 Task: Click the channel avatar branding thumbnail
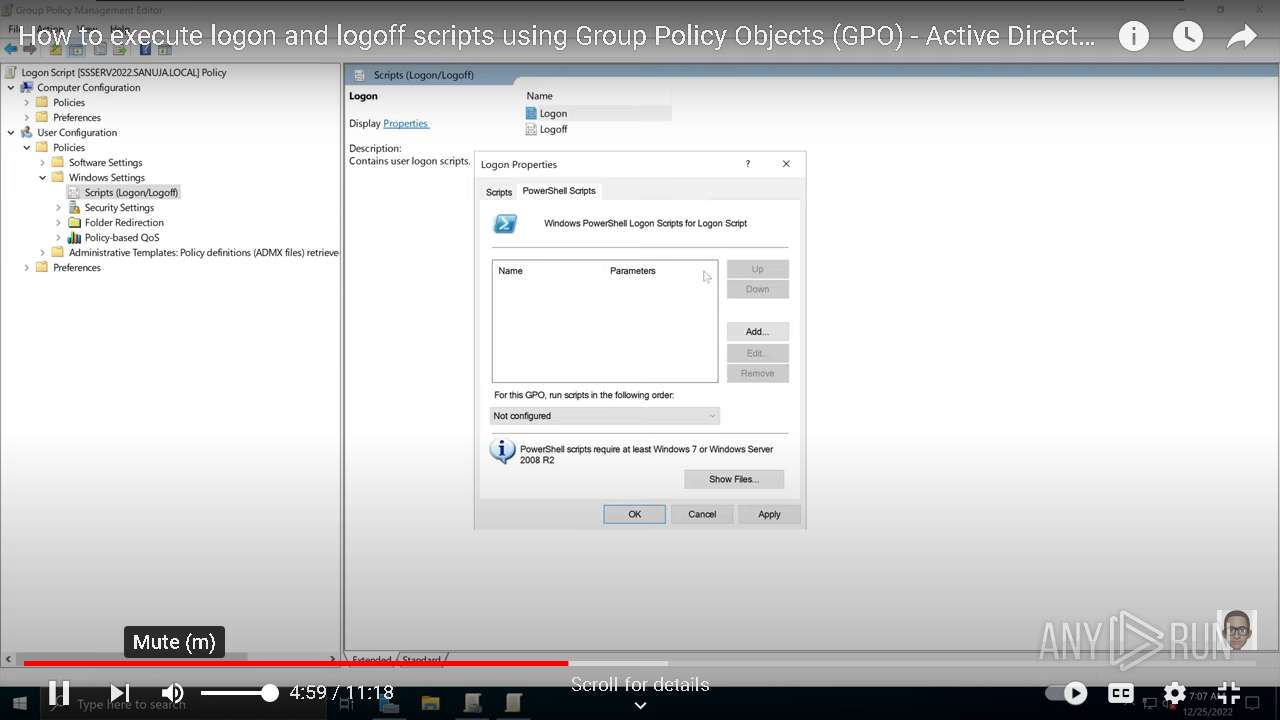point(1237,630)
